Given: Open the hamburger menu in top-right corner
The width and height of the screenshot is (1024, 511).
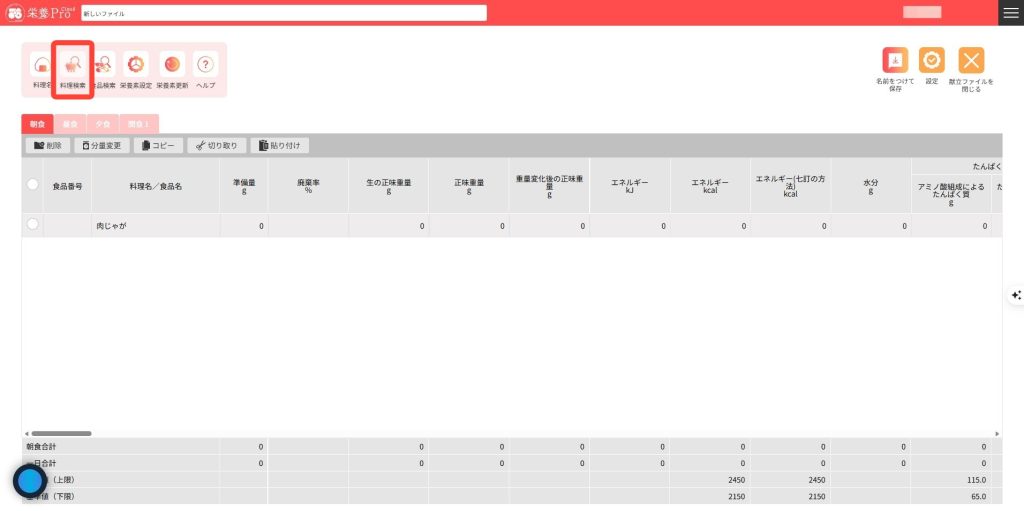Looking at the screenshot, I should tap(1011, 12).
